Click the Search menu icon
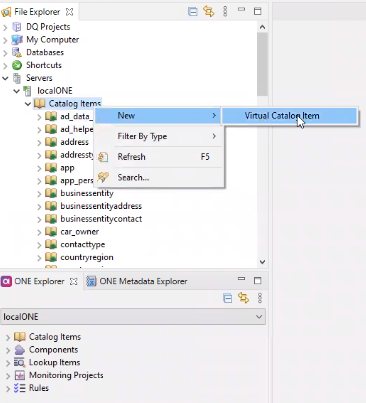This screenshot has width=366, height=403. tap(103, 177)
